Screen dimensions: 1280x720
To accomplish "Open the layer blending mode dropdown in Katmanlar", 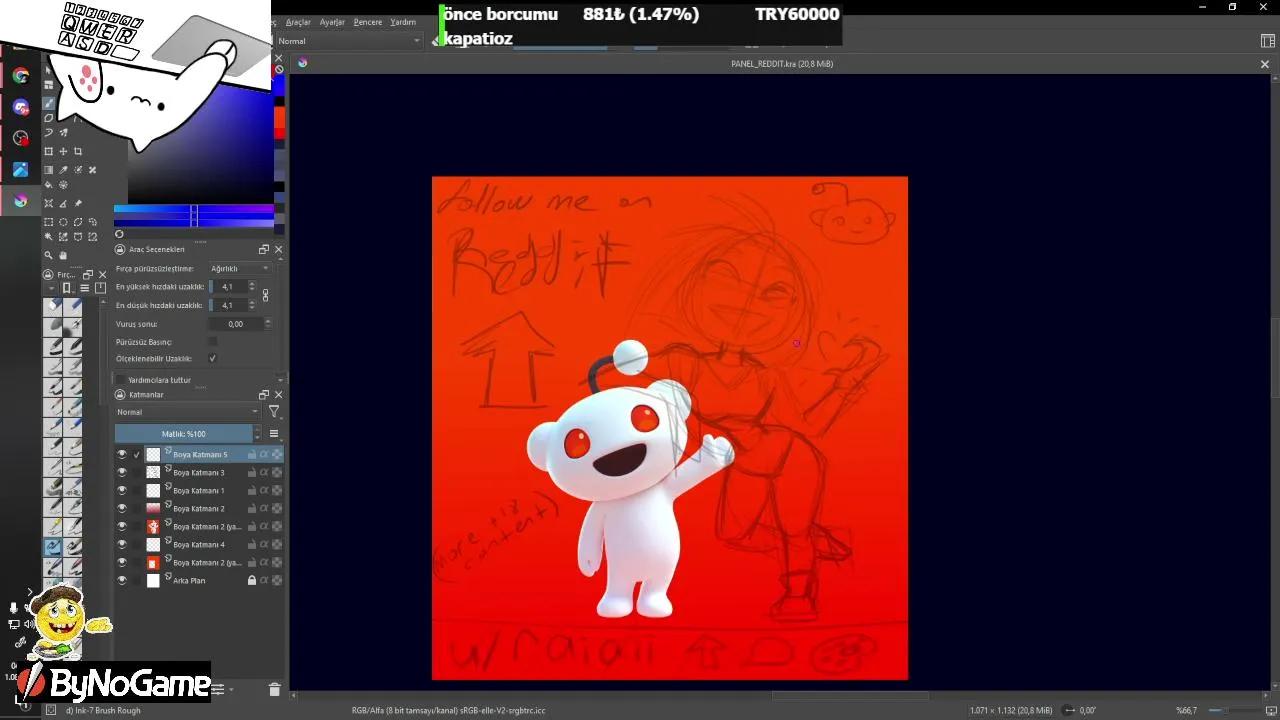I will pyautogui.click(x=188, y=412).
